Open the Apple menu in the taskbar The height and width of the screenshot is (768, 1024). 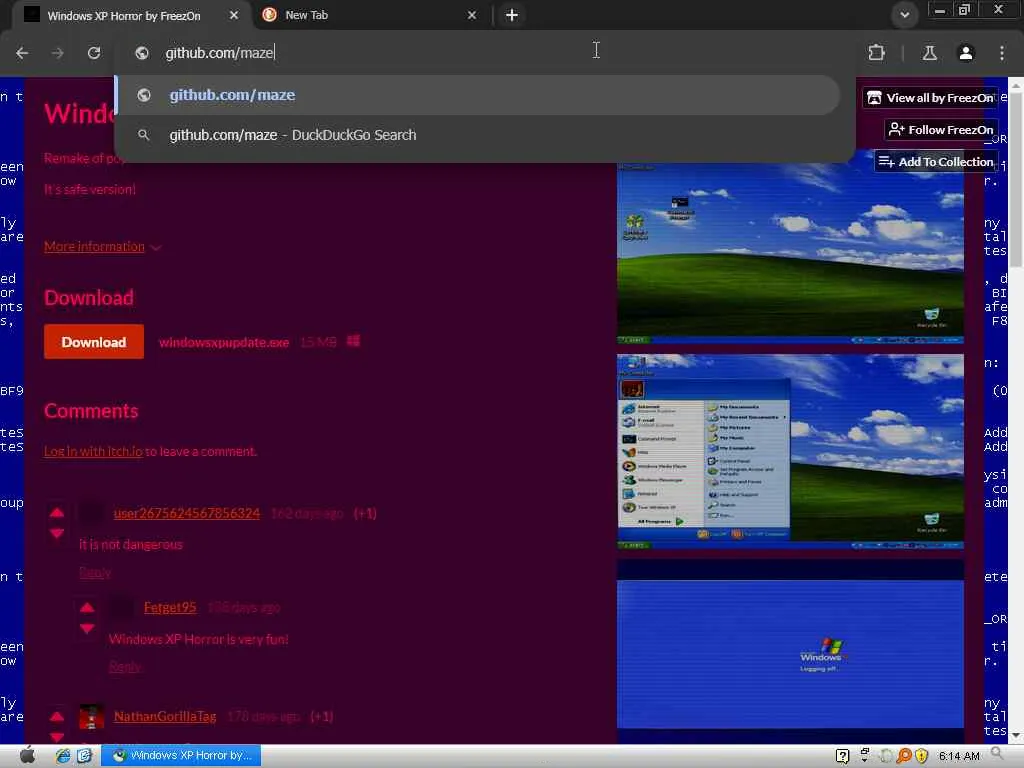(27, 756)
